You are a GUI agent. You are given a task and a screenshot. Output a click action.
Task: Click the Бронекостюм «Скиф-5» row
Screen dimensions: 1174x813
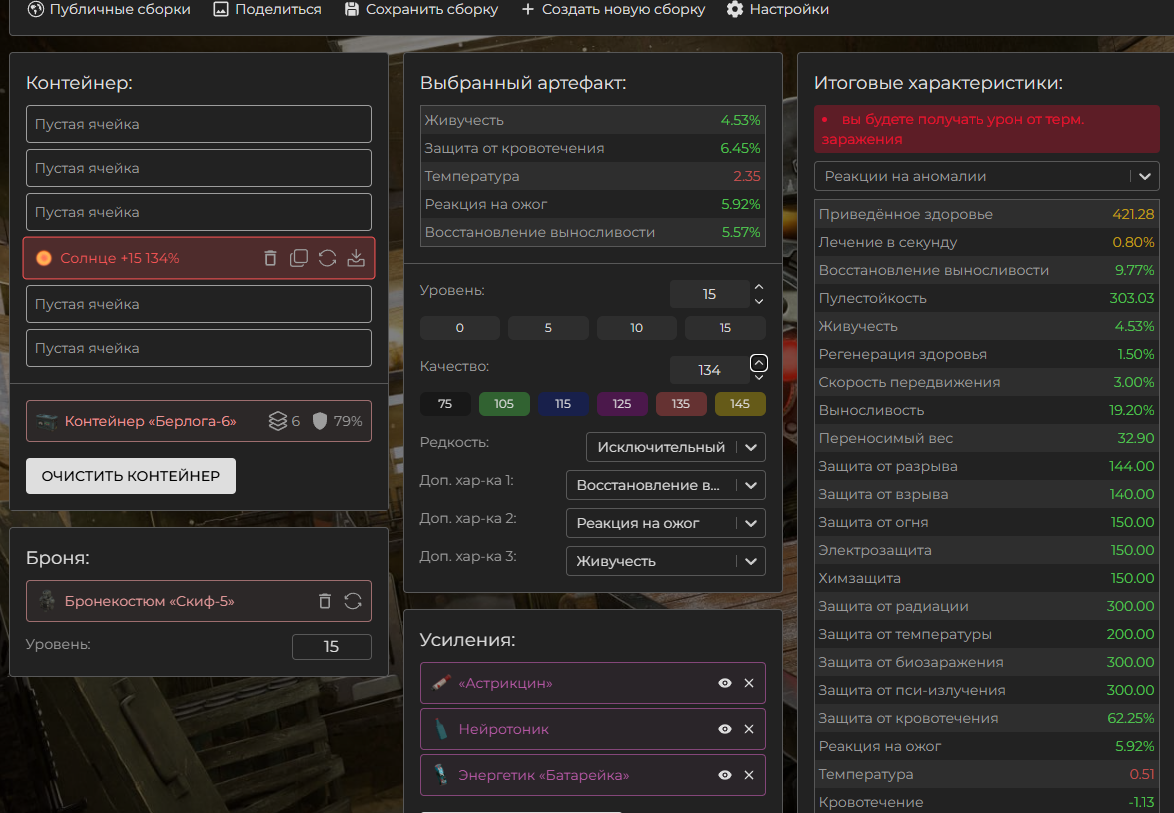[198, 601]
